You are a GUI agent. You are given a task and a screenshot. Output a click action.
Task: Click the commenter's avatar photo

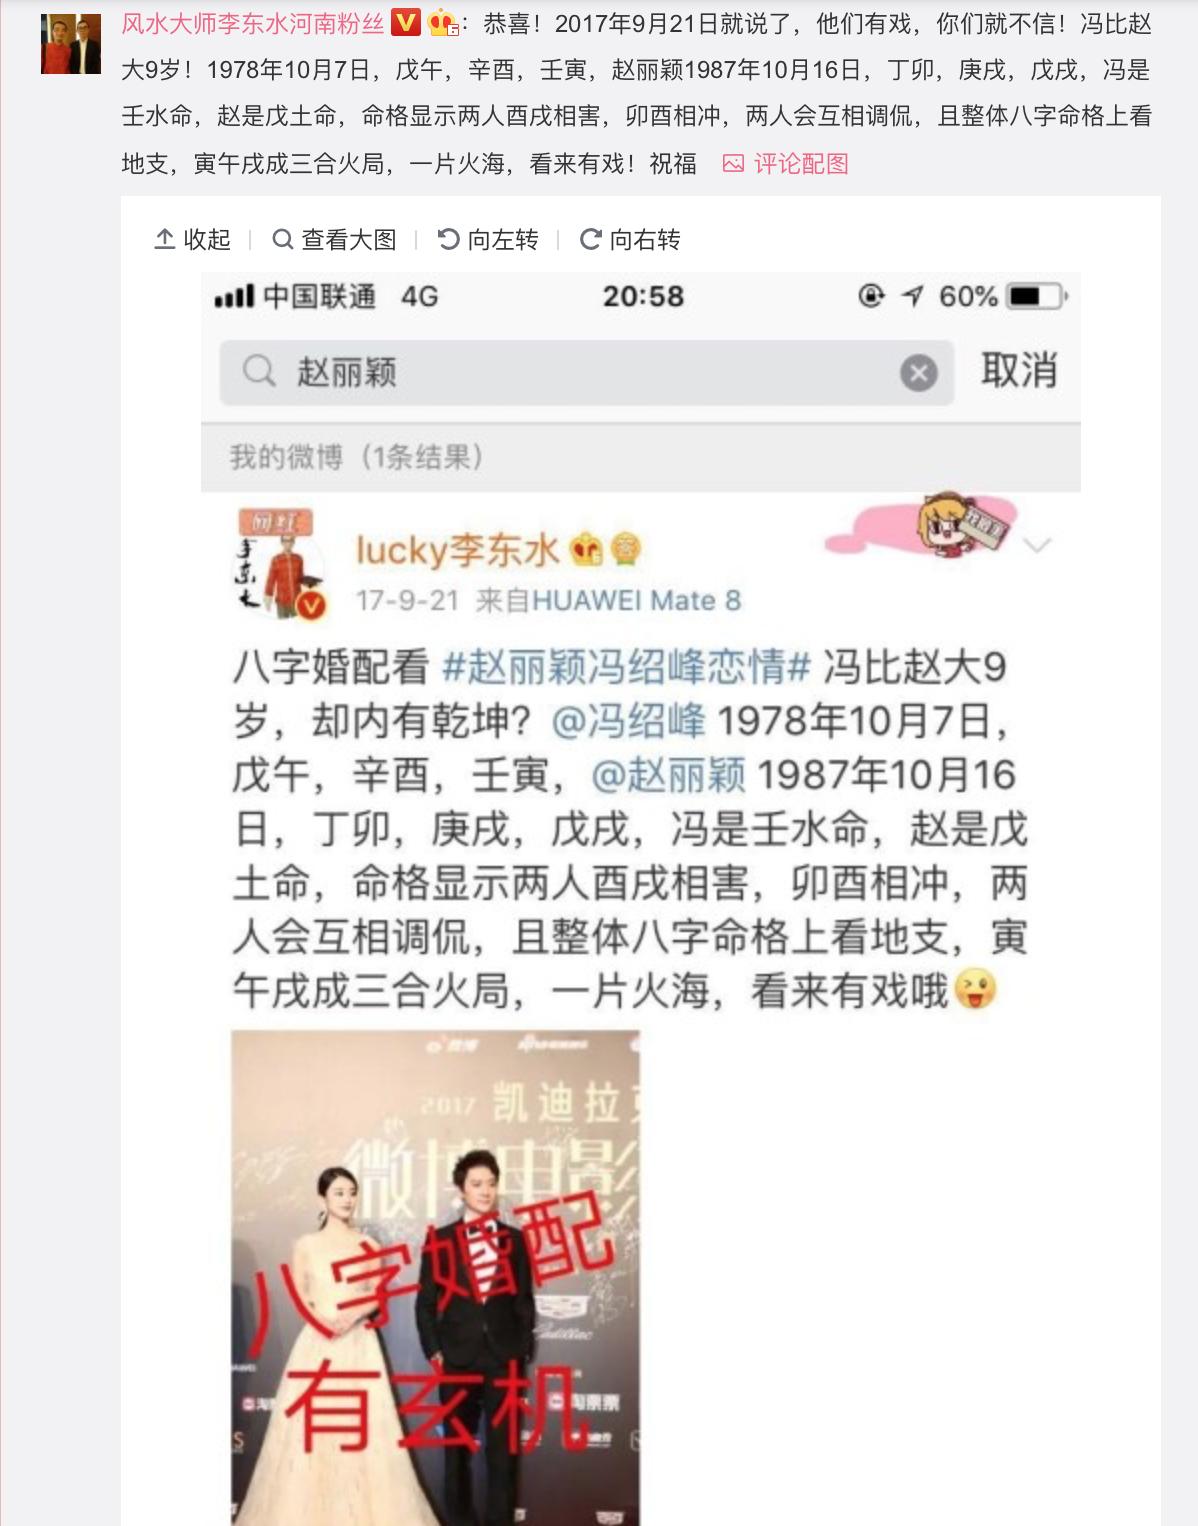(x=71, y=44)
